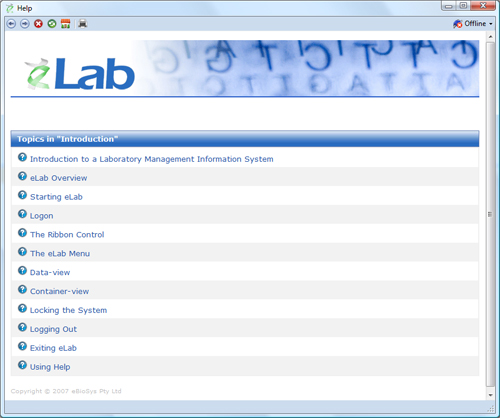The image size is (500, 418).
Task: Open The eLab Menu topic
Action: click(60, 254)
